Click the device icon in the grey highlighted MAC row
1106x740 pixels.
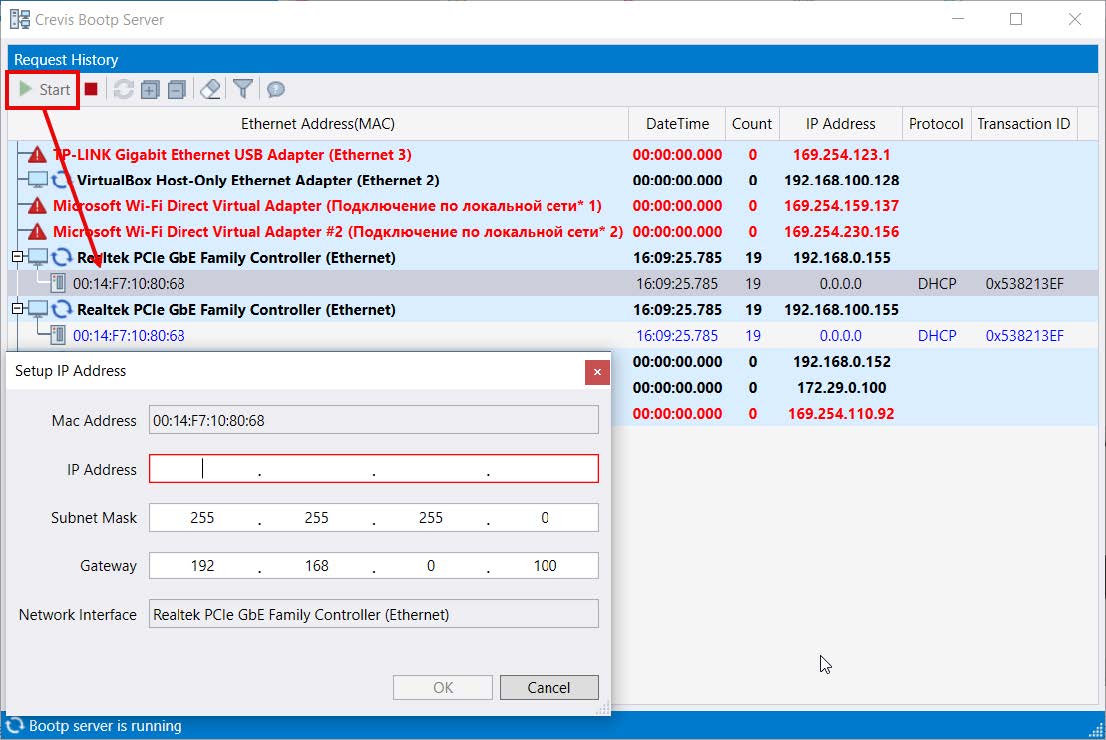coord(58,284)
